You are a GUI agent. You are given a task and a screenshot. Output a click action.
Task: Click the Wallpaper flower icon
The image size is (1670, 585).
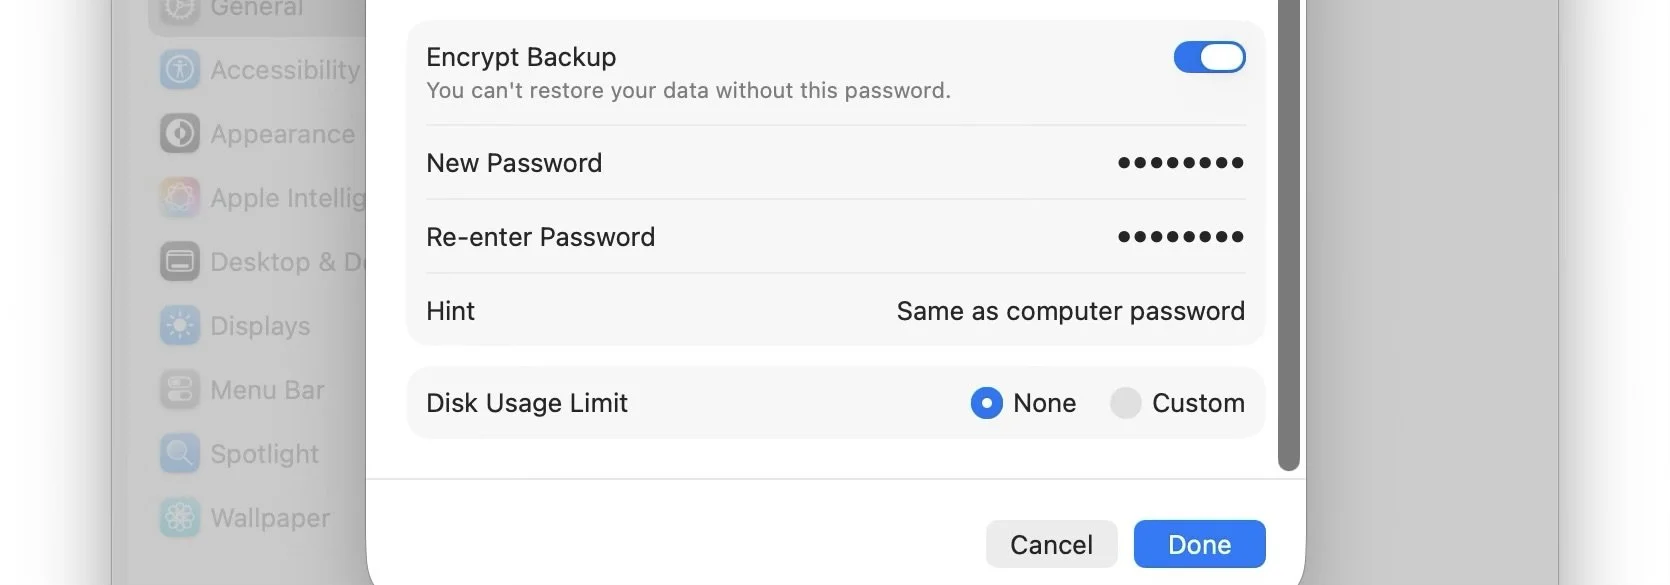(x=180, y=518)
